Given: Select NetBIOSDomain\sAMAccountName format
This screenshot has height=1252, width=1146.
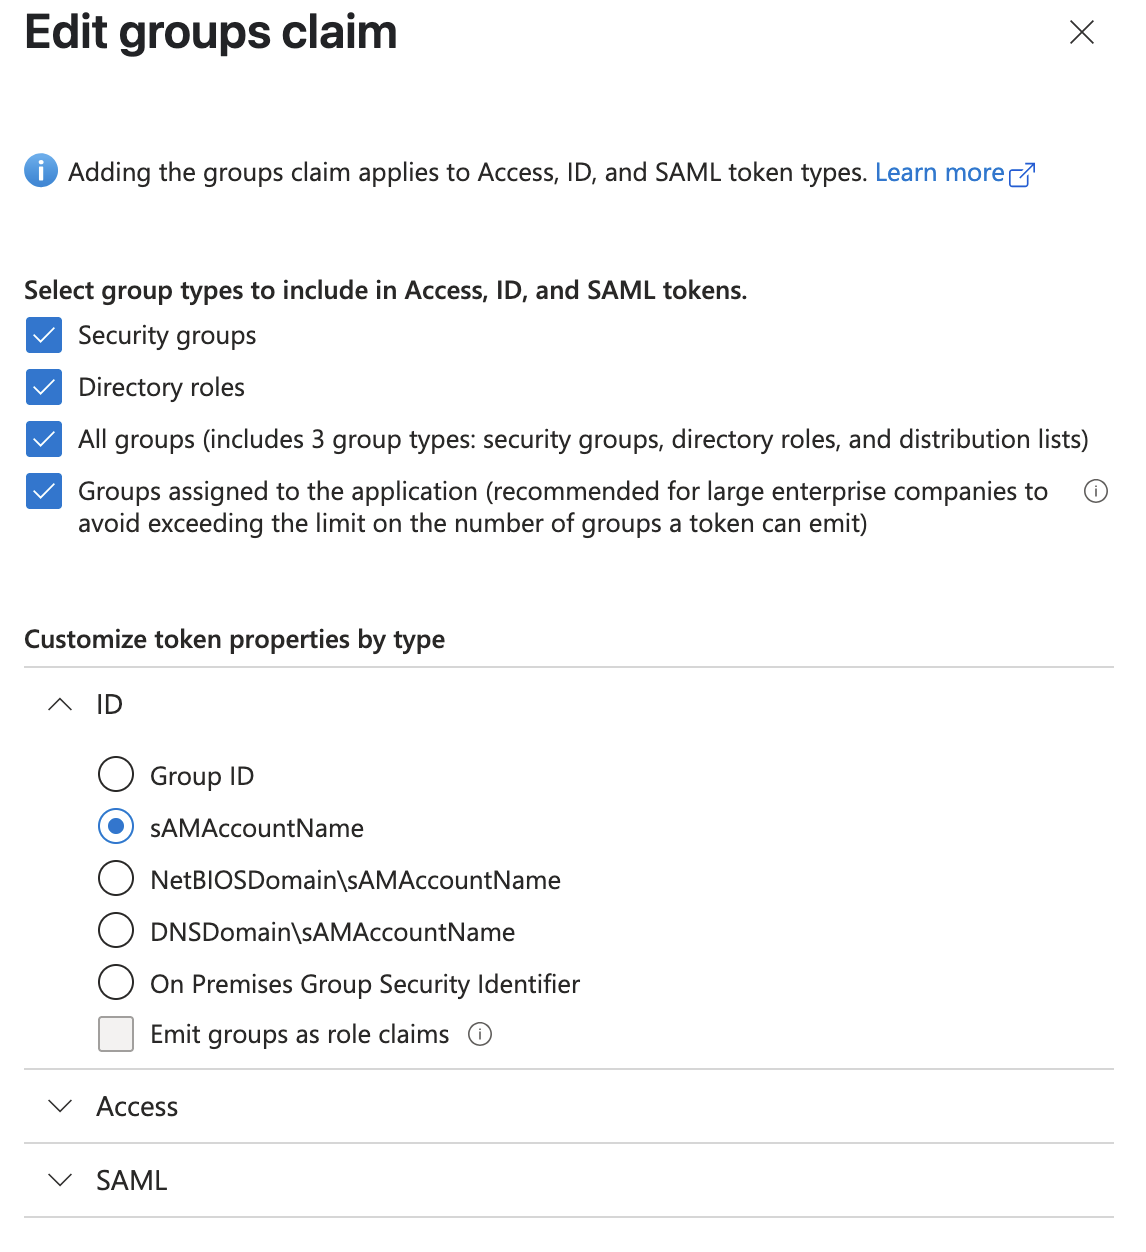Looking at the screenshot, I should [115, 878].
